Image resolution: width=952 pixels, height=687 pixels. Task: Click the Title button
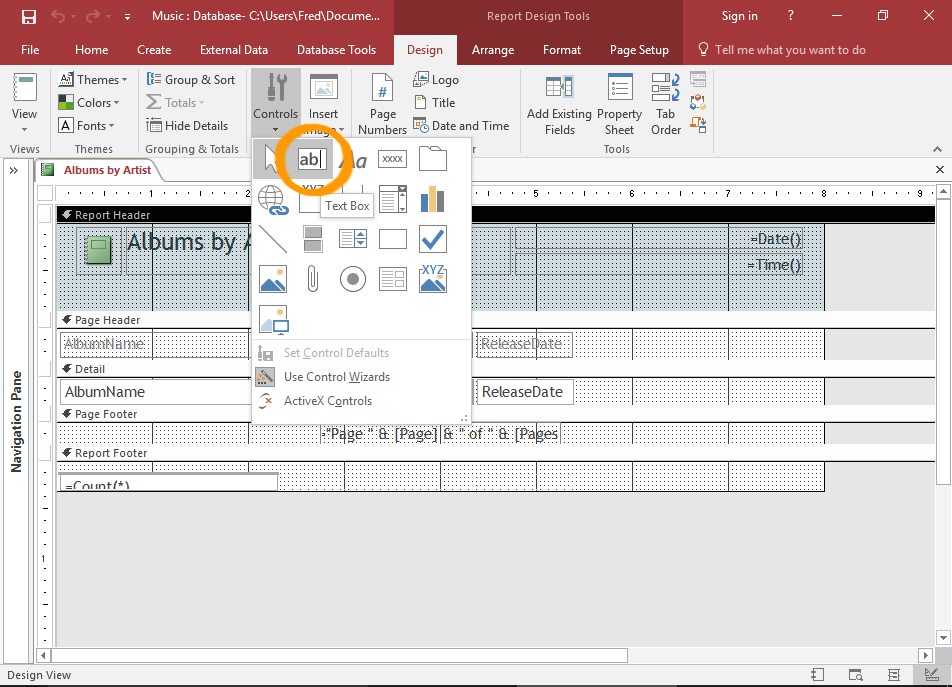pos(435,103)
